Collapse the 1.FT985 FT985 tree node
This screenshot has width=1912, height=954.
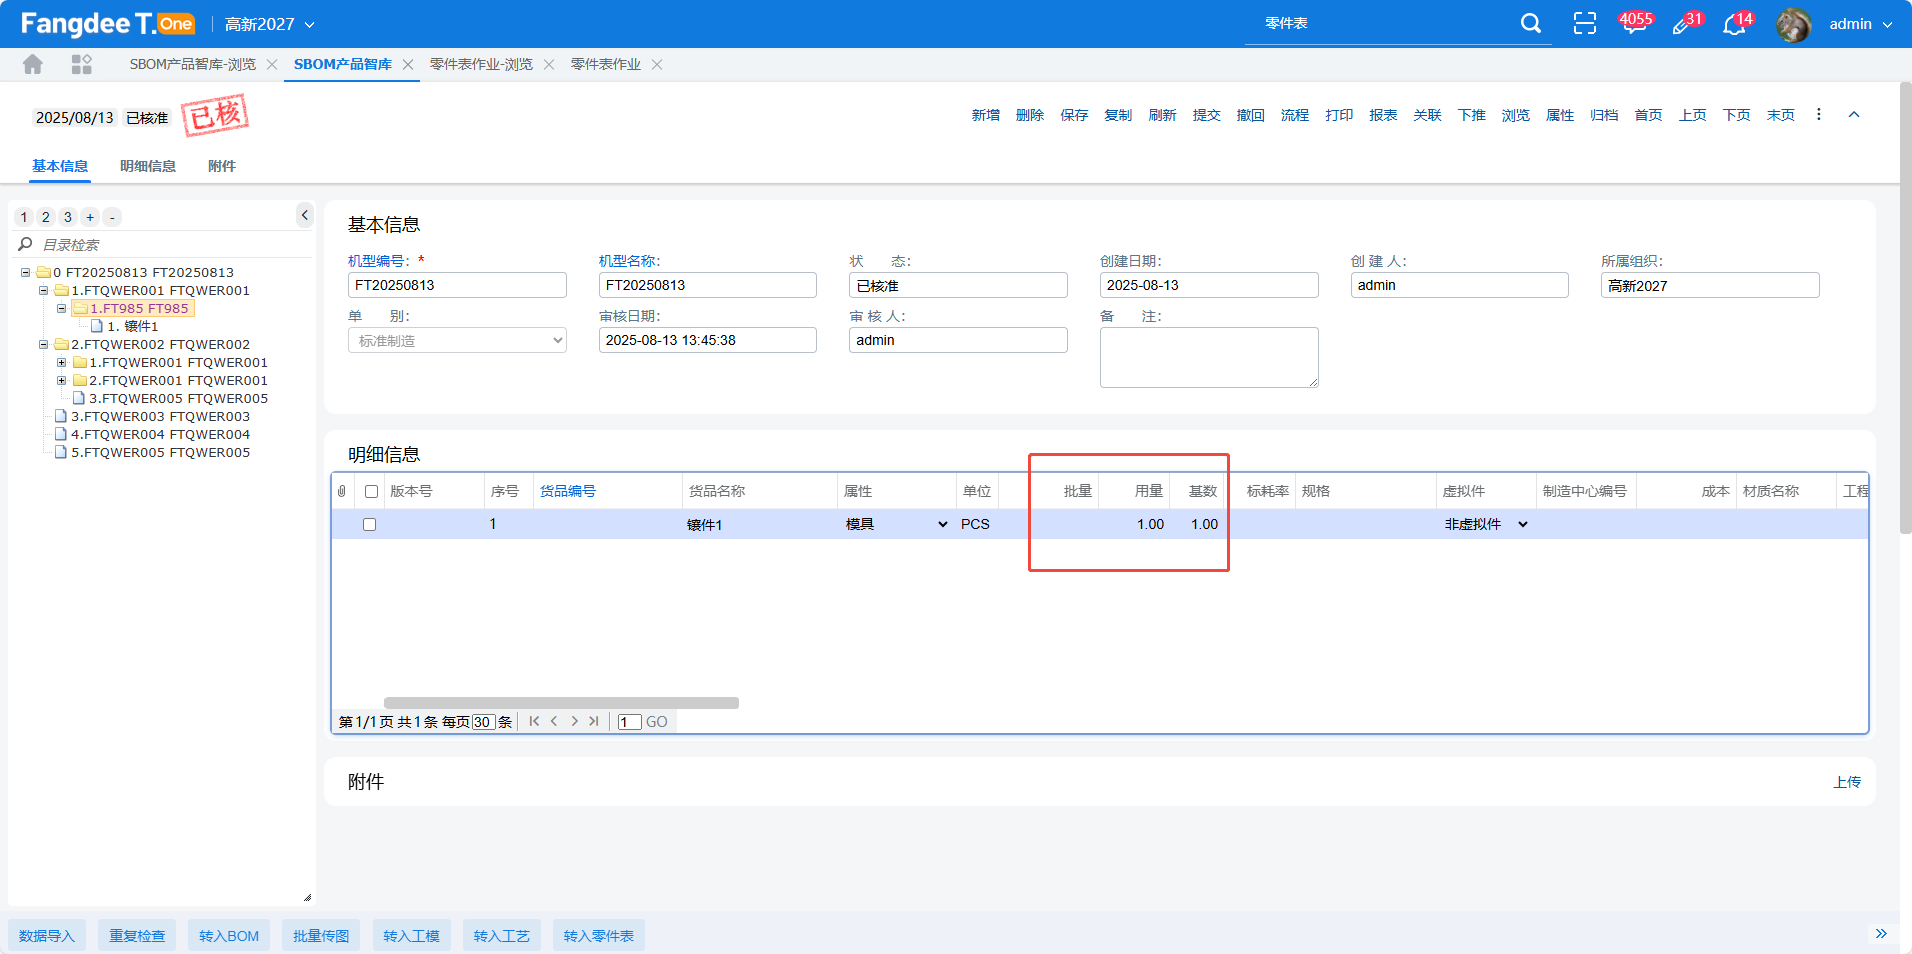pyautogui.click(x=61, y=309)
